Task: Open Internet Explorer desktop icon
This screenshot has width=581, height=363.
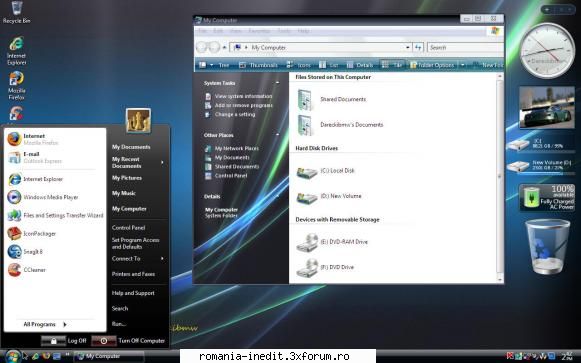Action: tap(16, 51)
